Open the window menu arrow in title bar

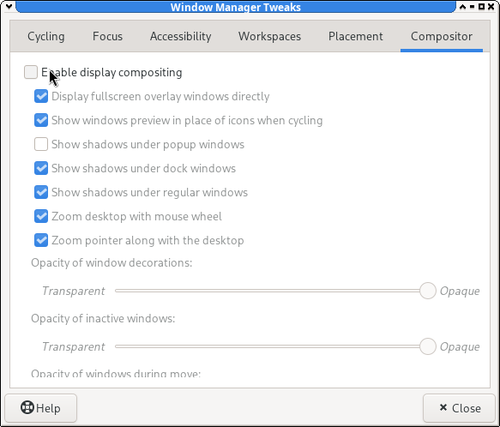pyautogui.click(x=9, y=6)
